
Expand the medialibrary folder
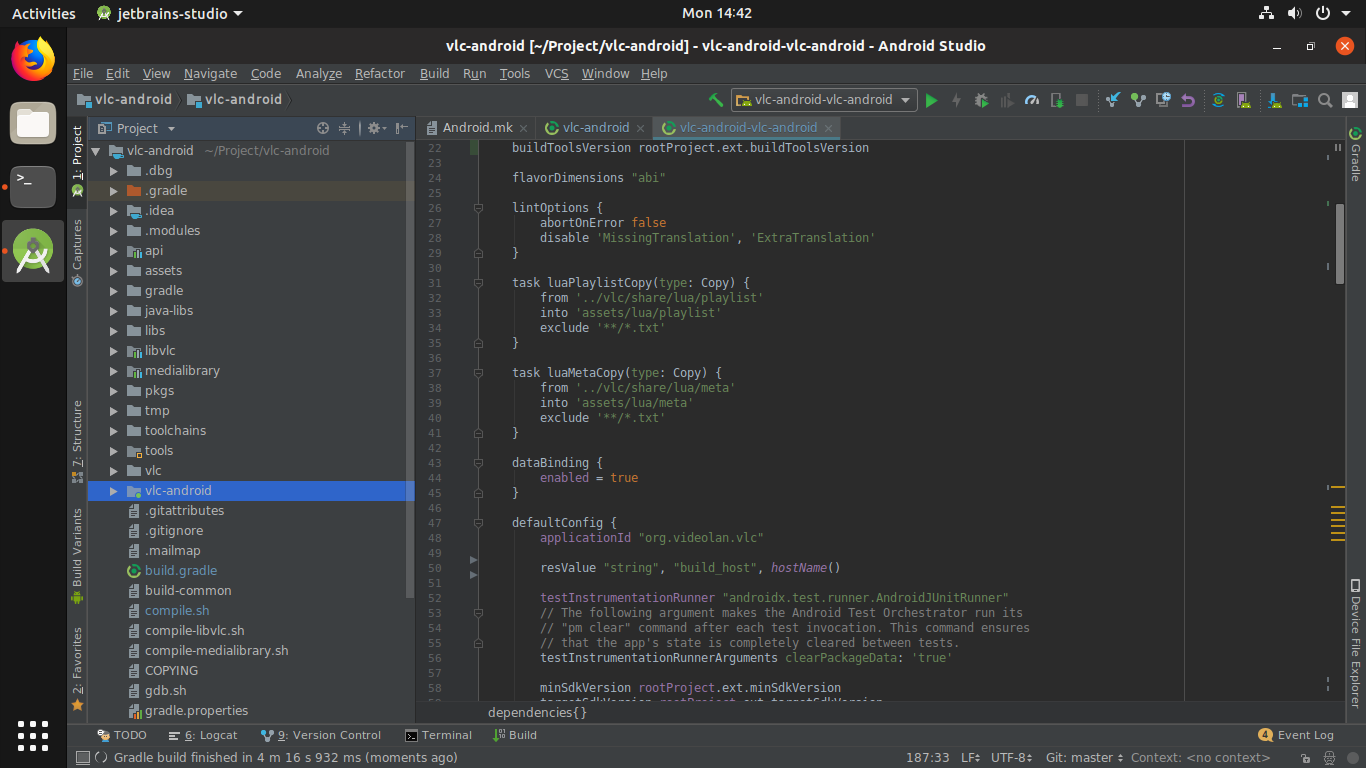(114, 371)
